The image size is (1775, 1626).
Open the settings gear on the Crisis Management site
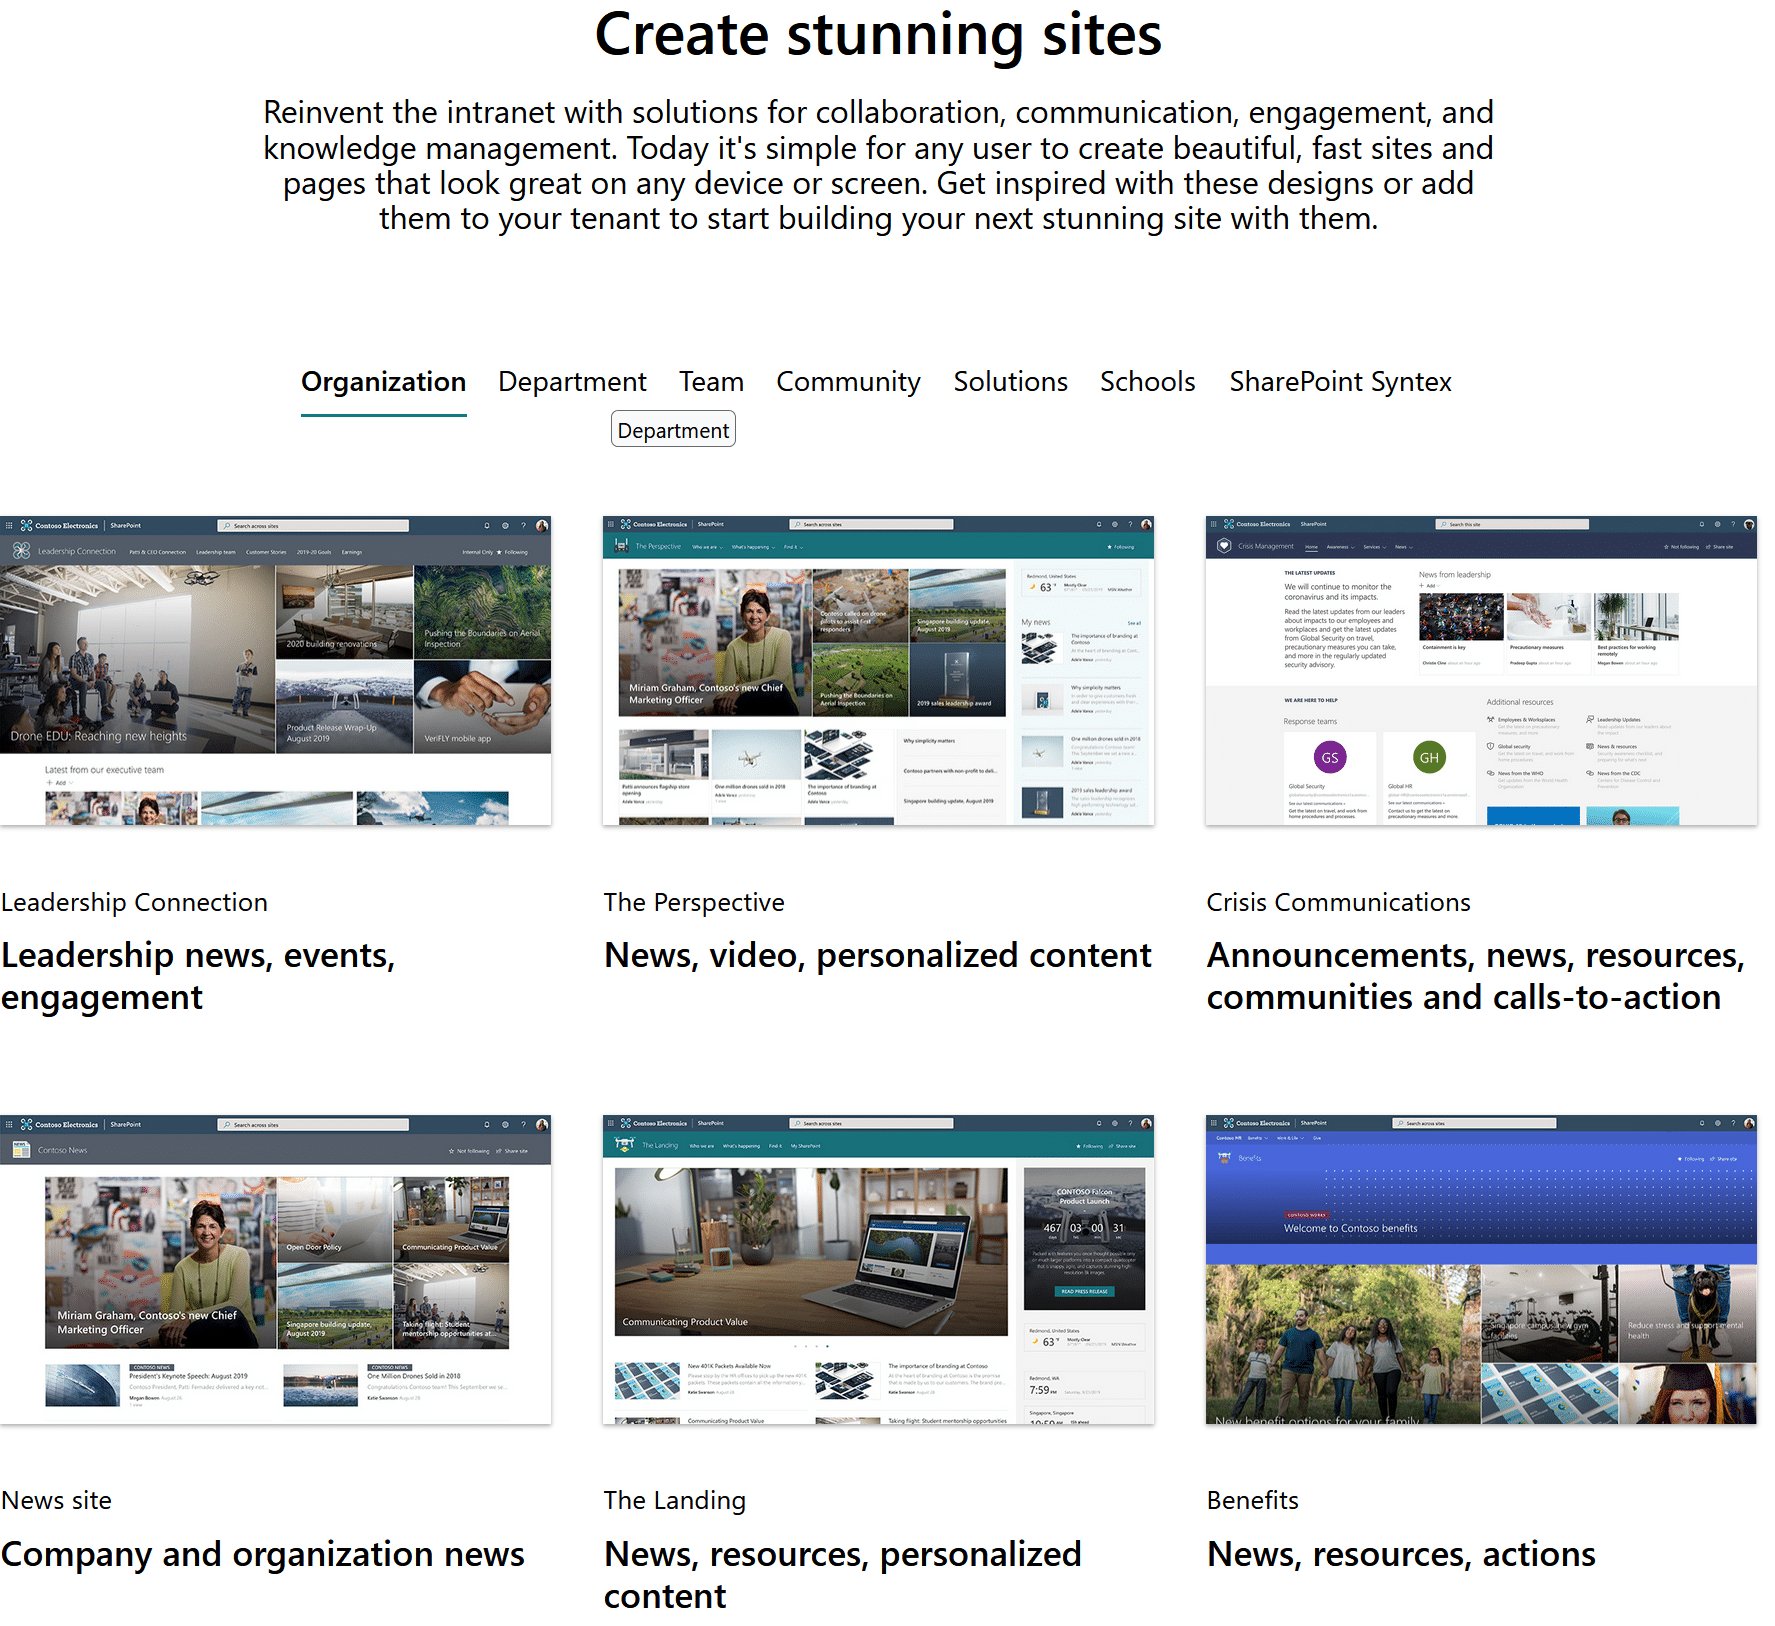click(1717, 524)
